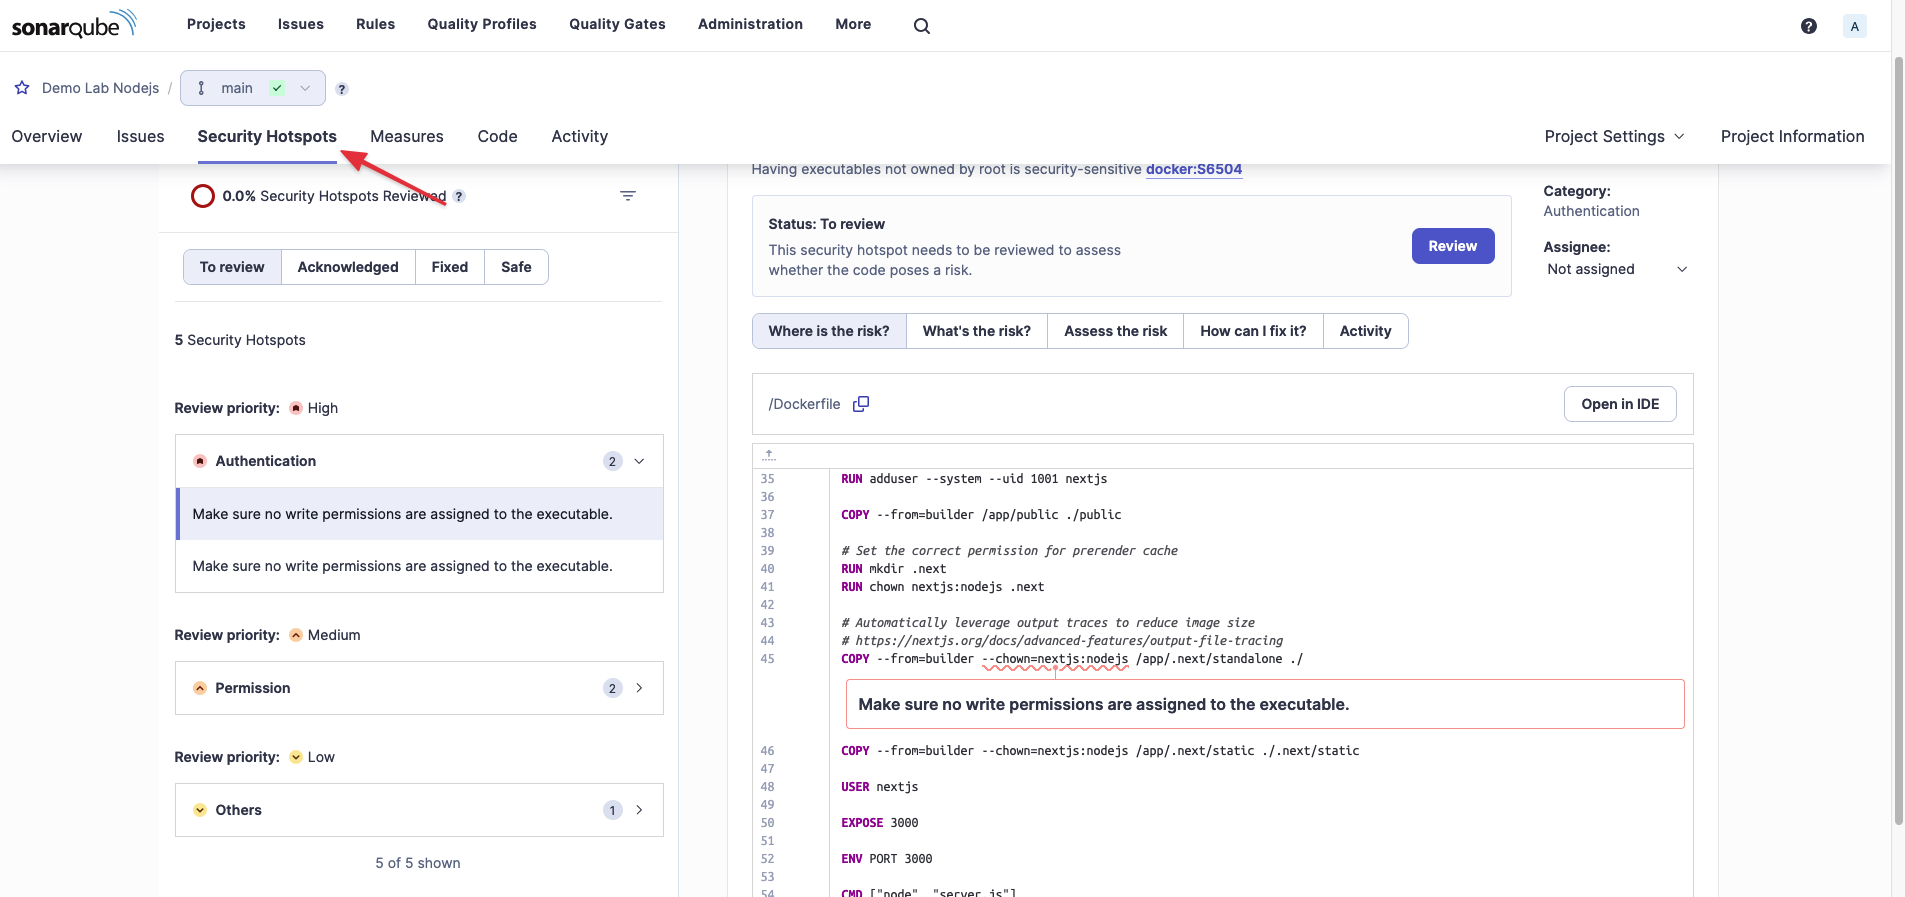Open the docker:S6504 rule link
Image resolution: width=1905 pixels, height=897 pixels.
(1193, 169)
